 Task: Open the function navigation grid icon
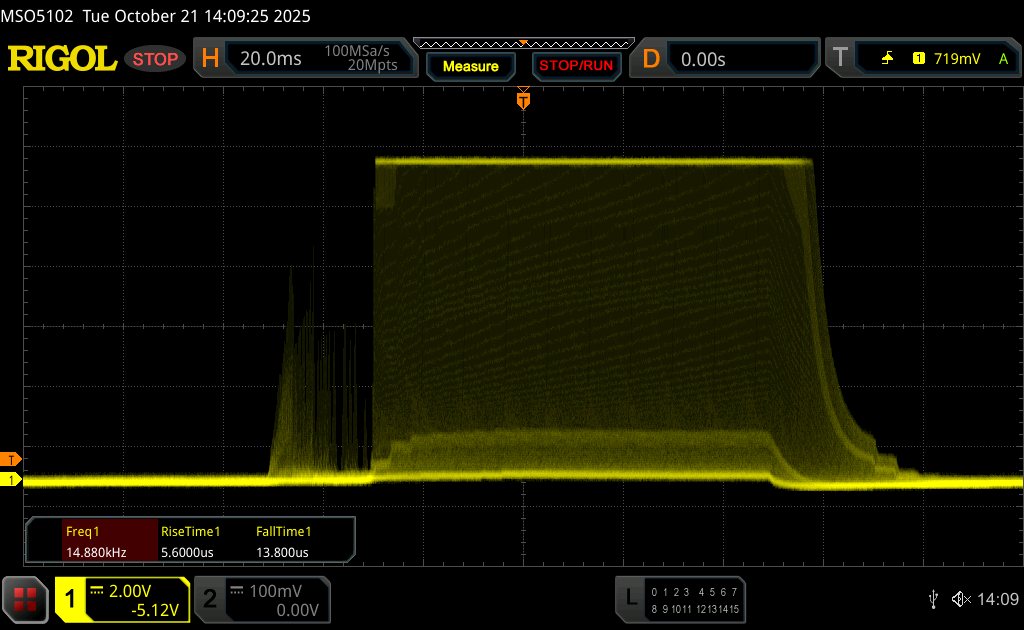pos(25,598)
